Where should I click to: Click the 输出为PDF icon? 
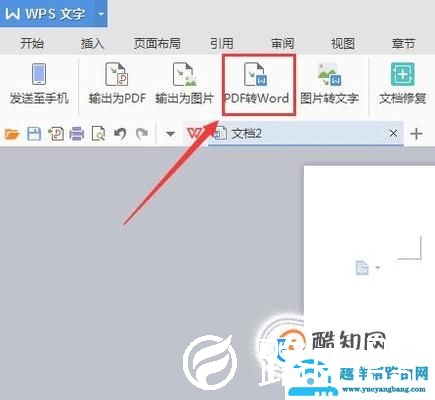[x=116, y=74]
